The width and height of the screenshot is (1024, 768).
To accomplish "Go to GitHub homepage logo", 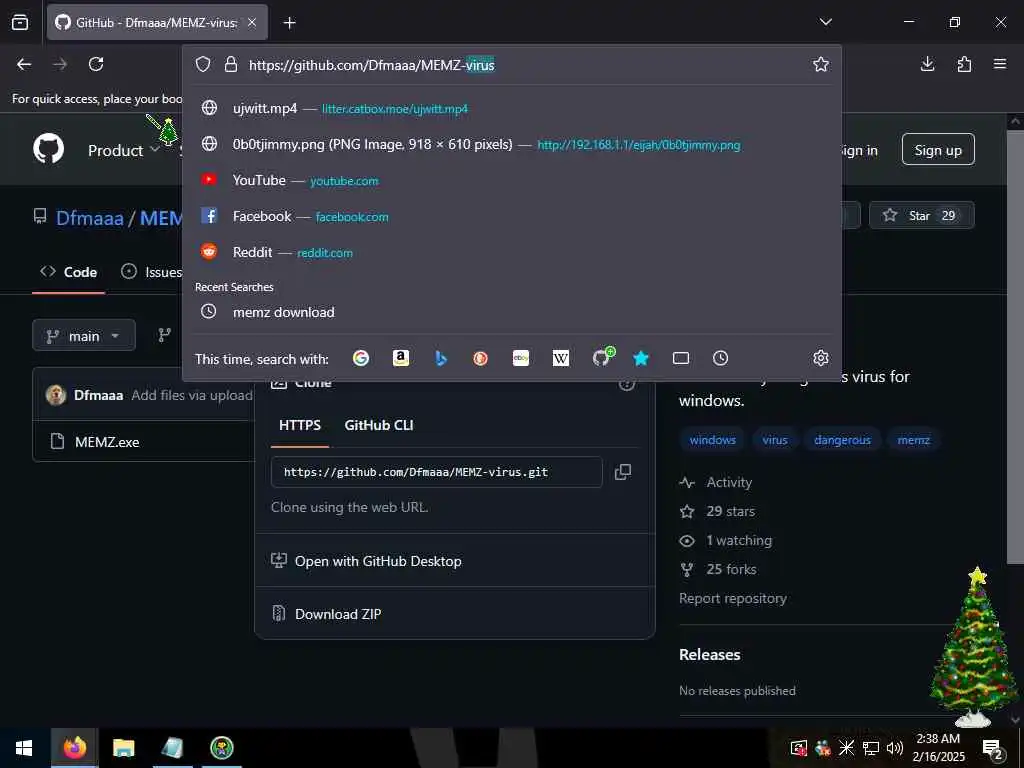I will pos(49,149).
